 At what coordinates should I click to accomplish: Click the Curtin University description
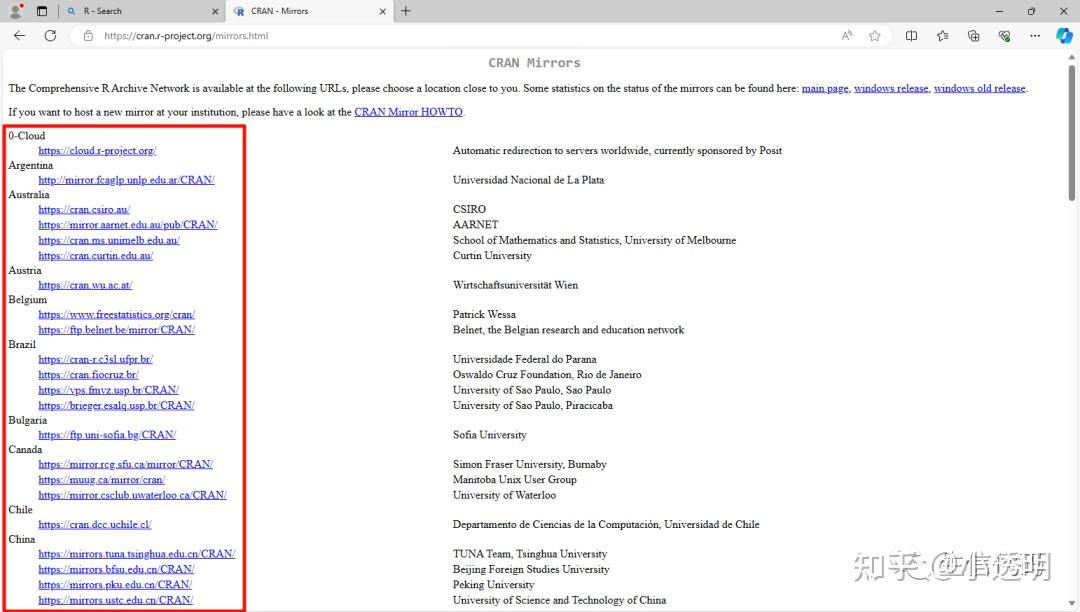pos(492,255)
